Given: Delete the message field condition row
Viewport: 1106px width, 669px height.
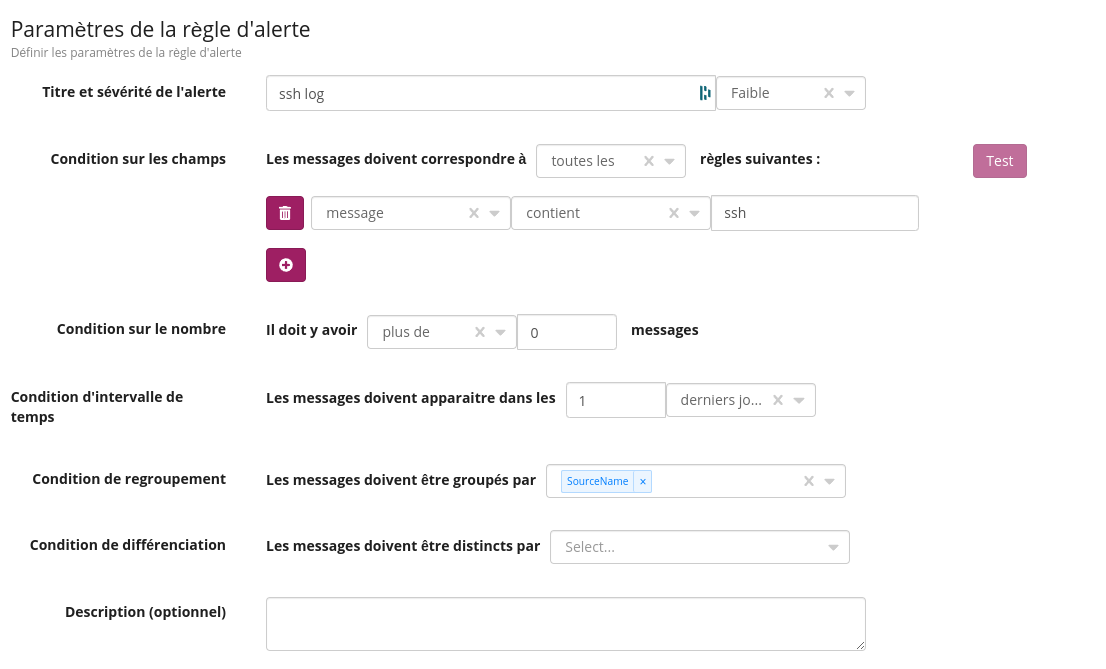Looking at the screenshot, I should 285,213.
